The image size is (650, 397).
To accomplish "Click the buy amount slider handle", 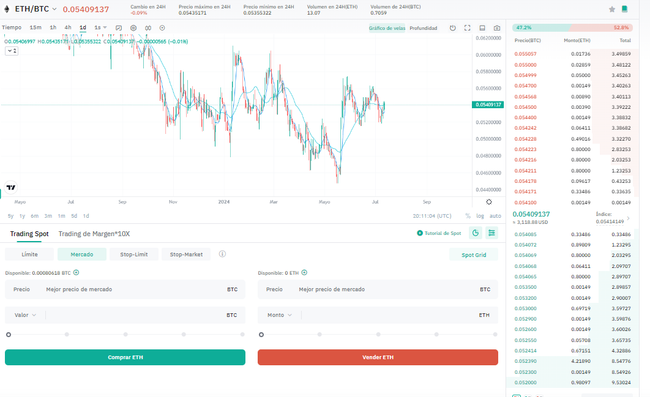I will tap(8, 334).
